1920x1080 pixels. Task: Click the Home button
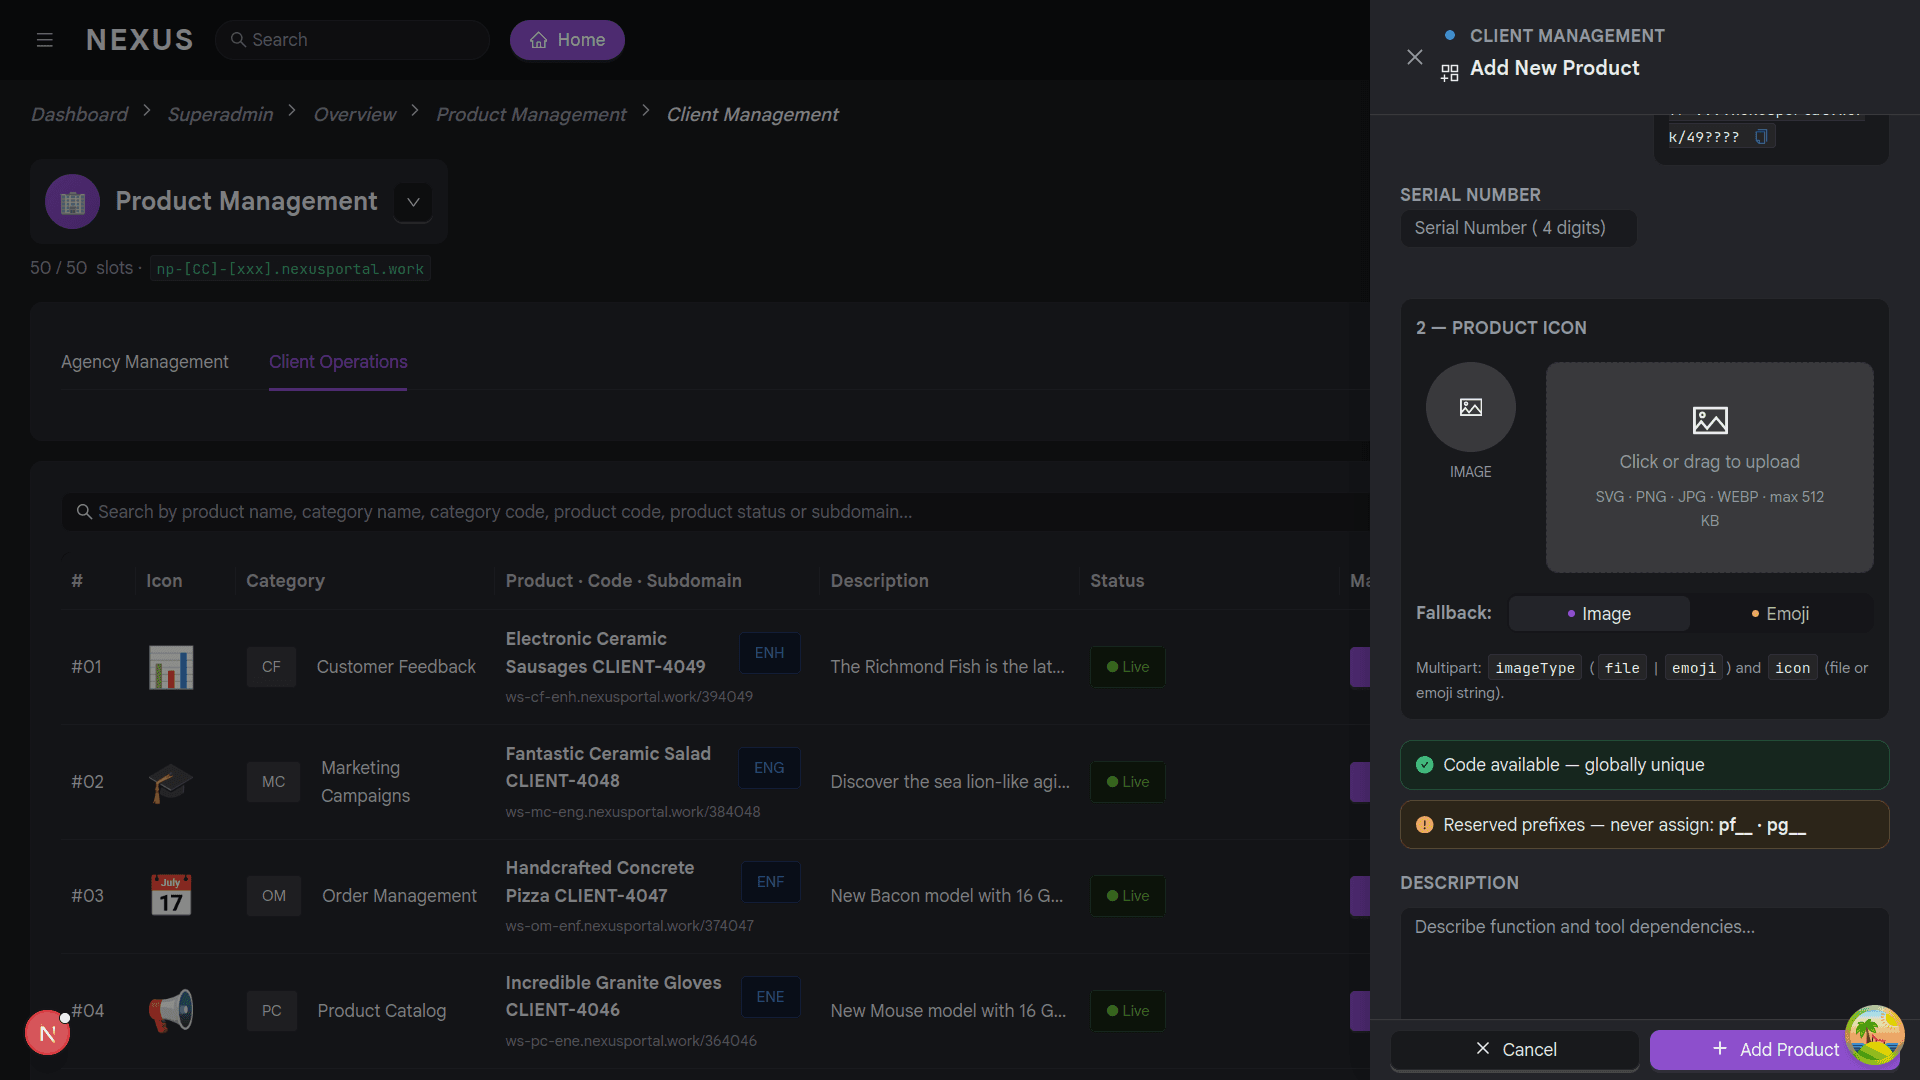[567, 40]
